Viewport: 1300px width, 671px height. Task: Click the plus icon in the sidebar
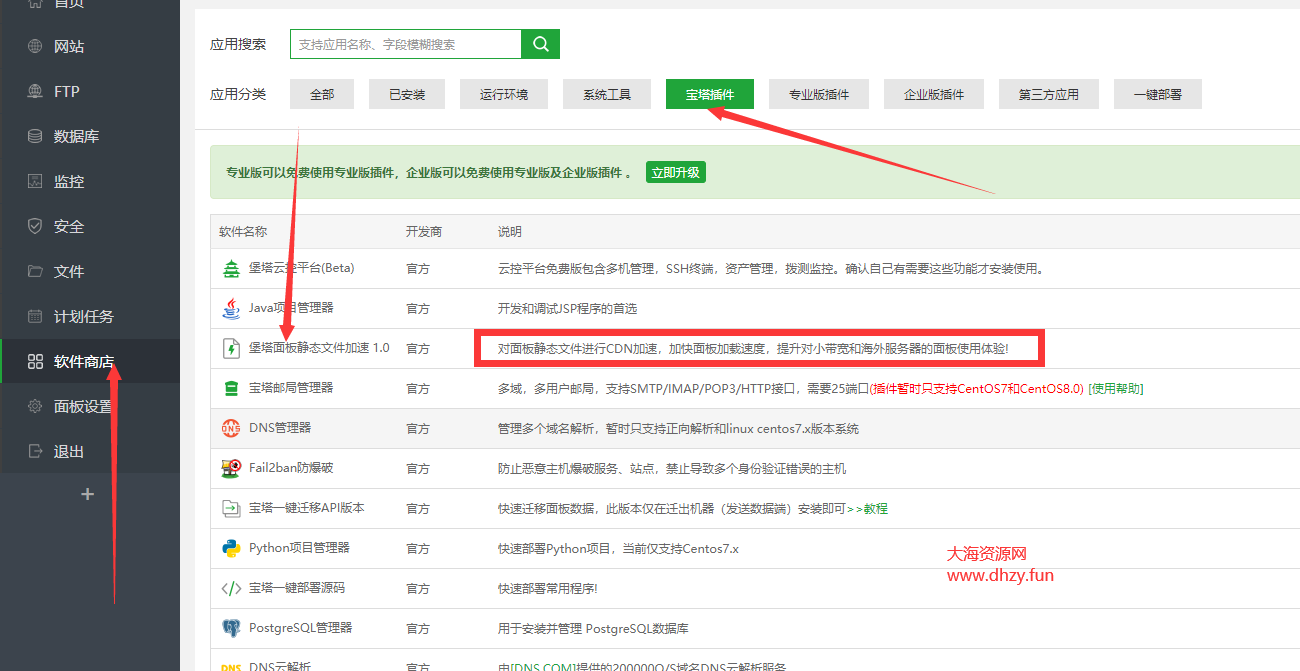[x=87, y=494]
